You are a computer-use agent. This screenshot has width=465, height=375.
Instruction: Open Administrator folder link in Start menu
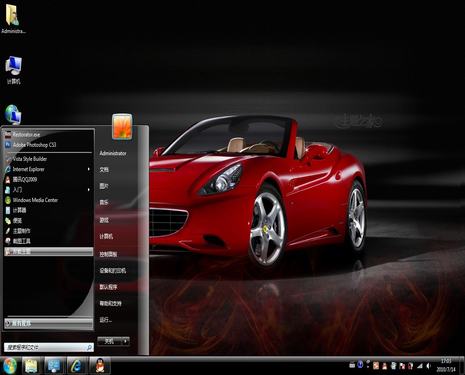click(113, 153)
